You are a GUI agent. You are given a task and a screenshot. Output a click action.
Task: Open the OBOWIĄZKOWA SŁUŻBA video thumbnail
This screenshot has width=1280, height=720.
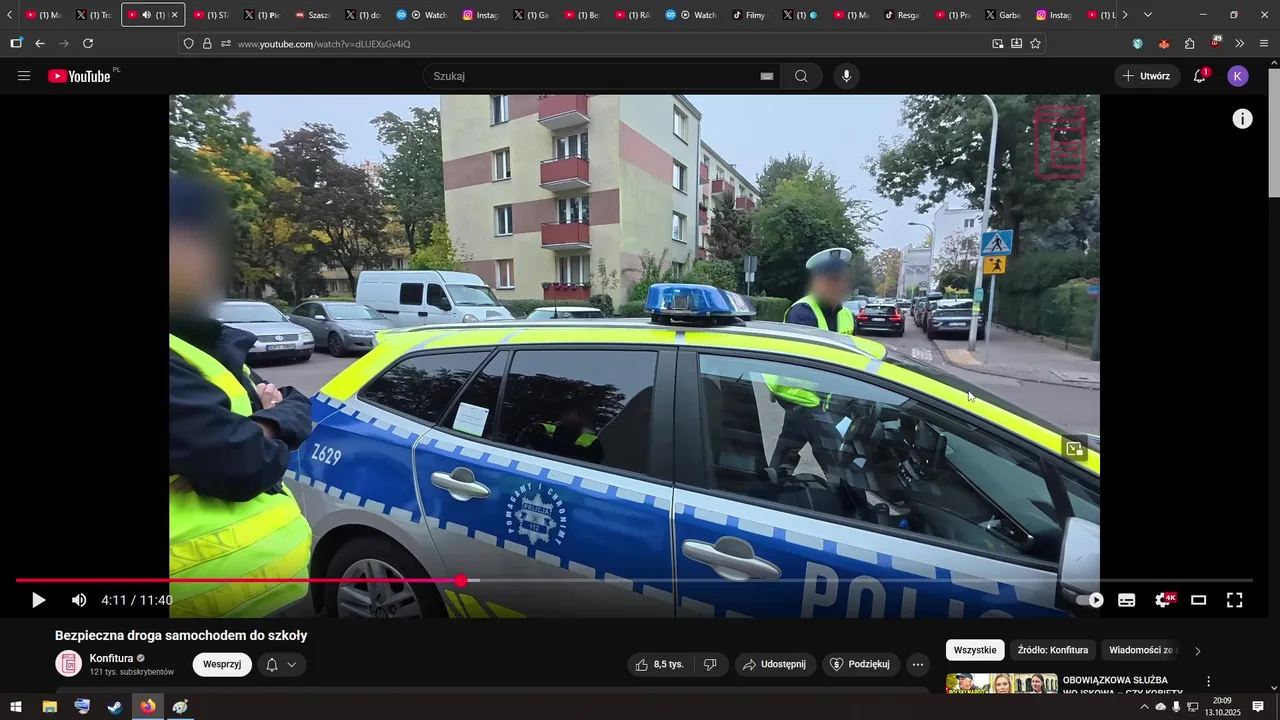tap(1002, 684)
